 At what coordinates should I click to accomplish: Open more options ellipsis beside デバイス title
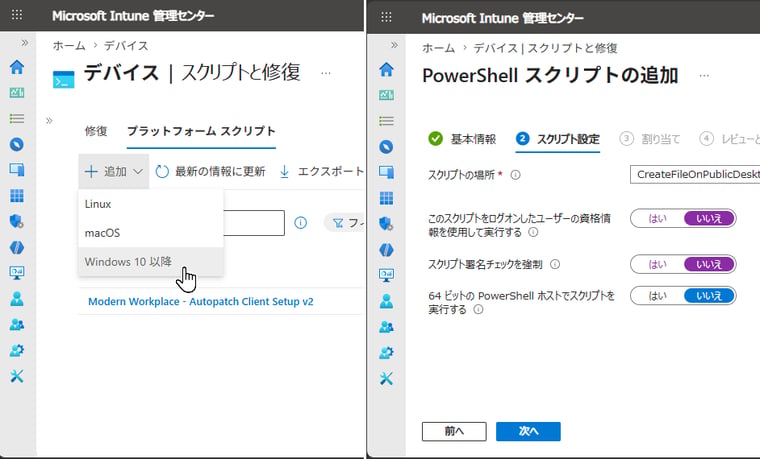326,73
